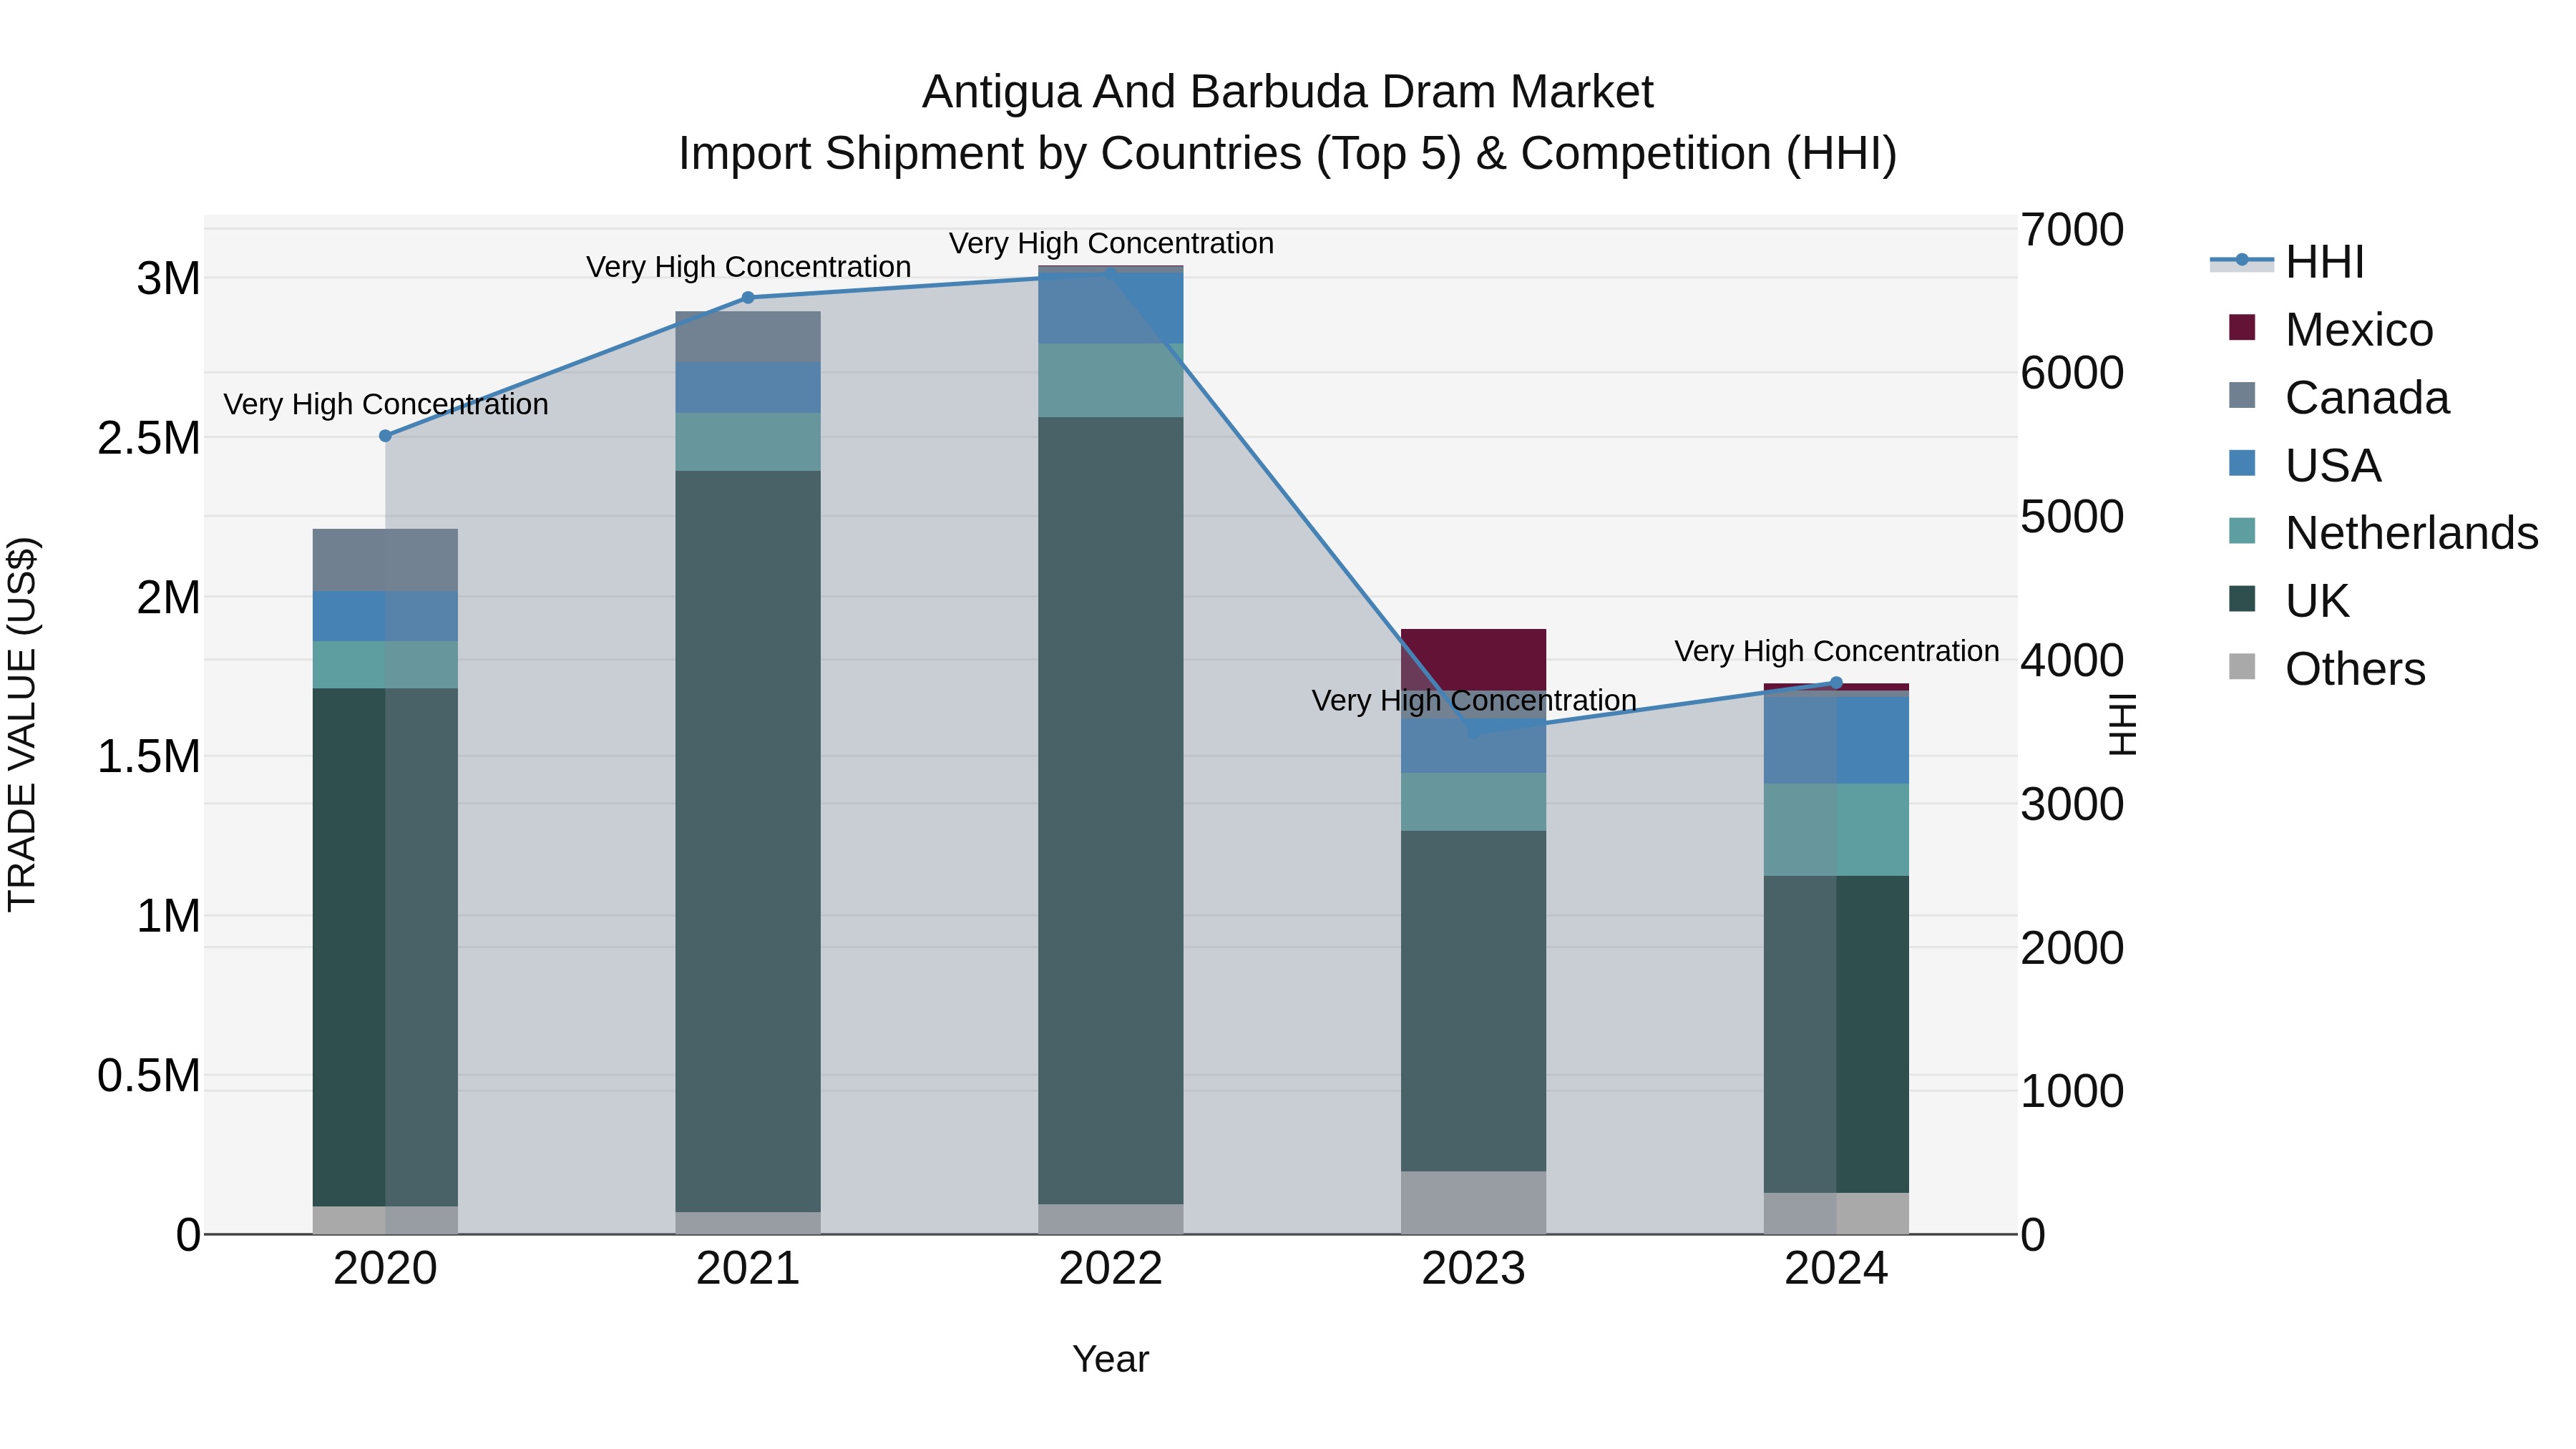Click the 'Year' axis title
The height and width of the screenshot is (1449, 2576).
1111,1360
